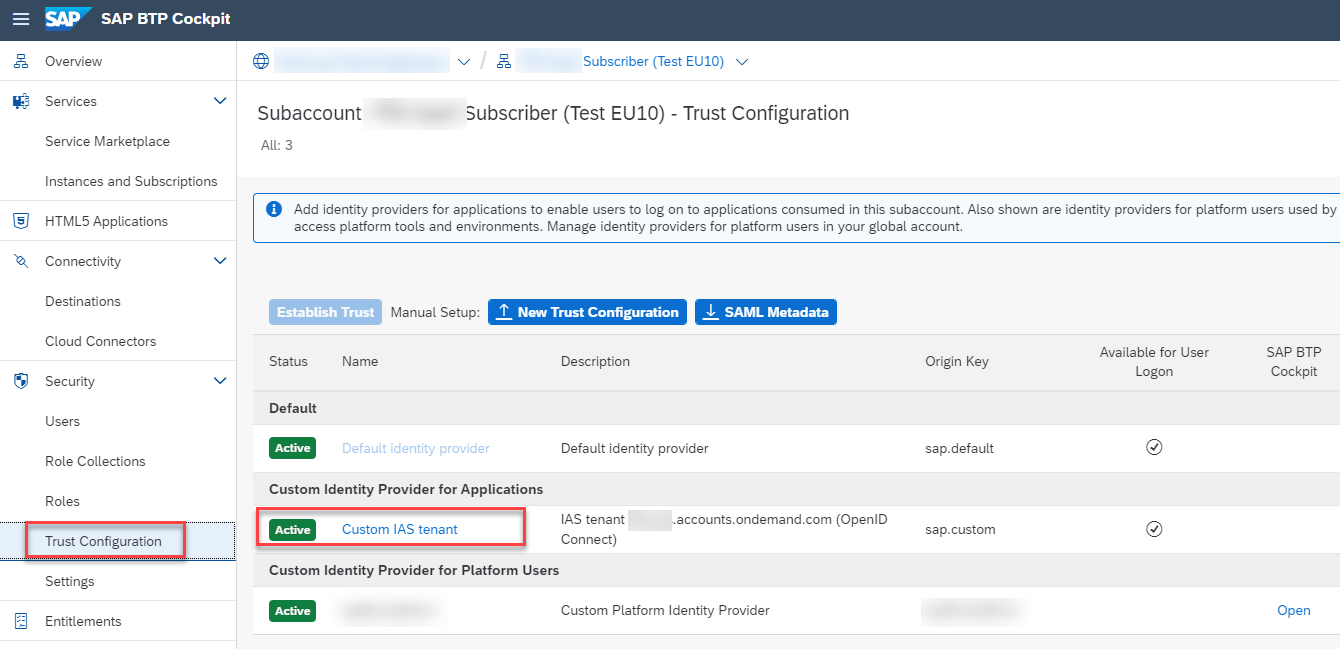Click user logon checkmark for sap.default
Screen dimensions: 1340x649
[1154, 447]
